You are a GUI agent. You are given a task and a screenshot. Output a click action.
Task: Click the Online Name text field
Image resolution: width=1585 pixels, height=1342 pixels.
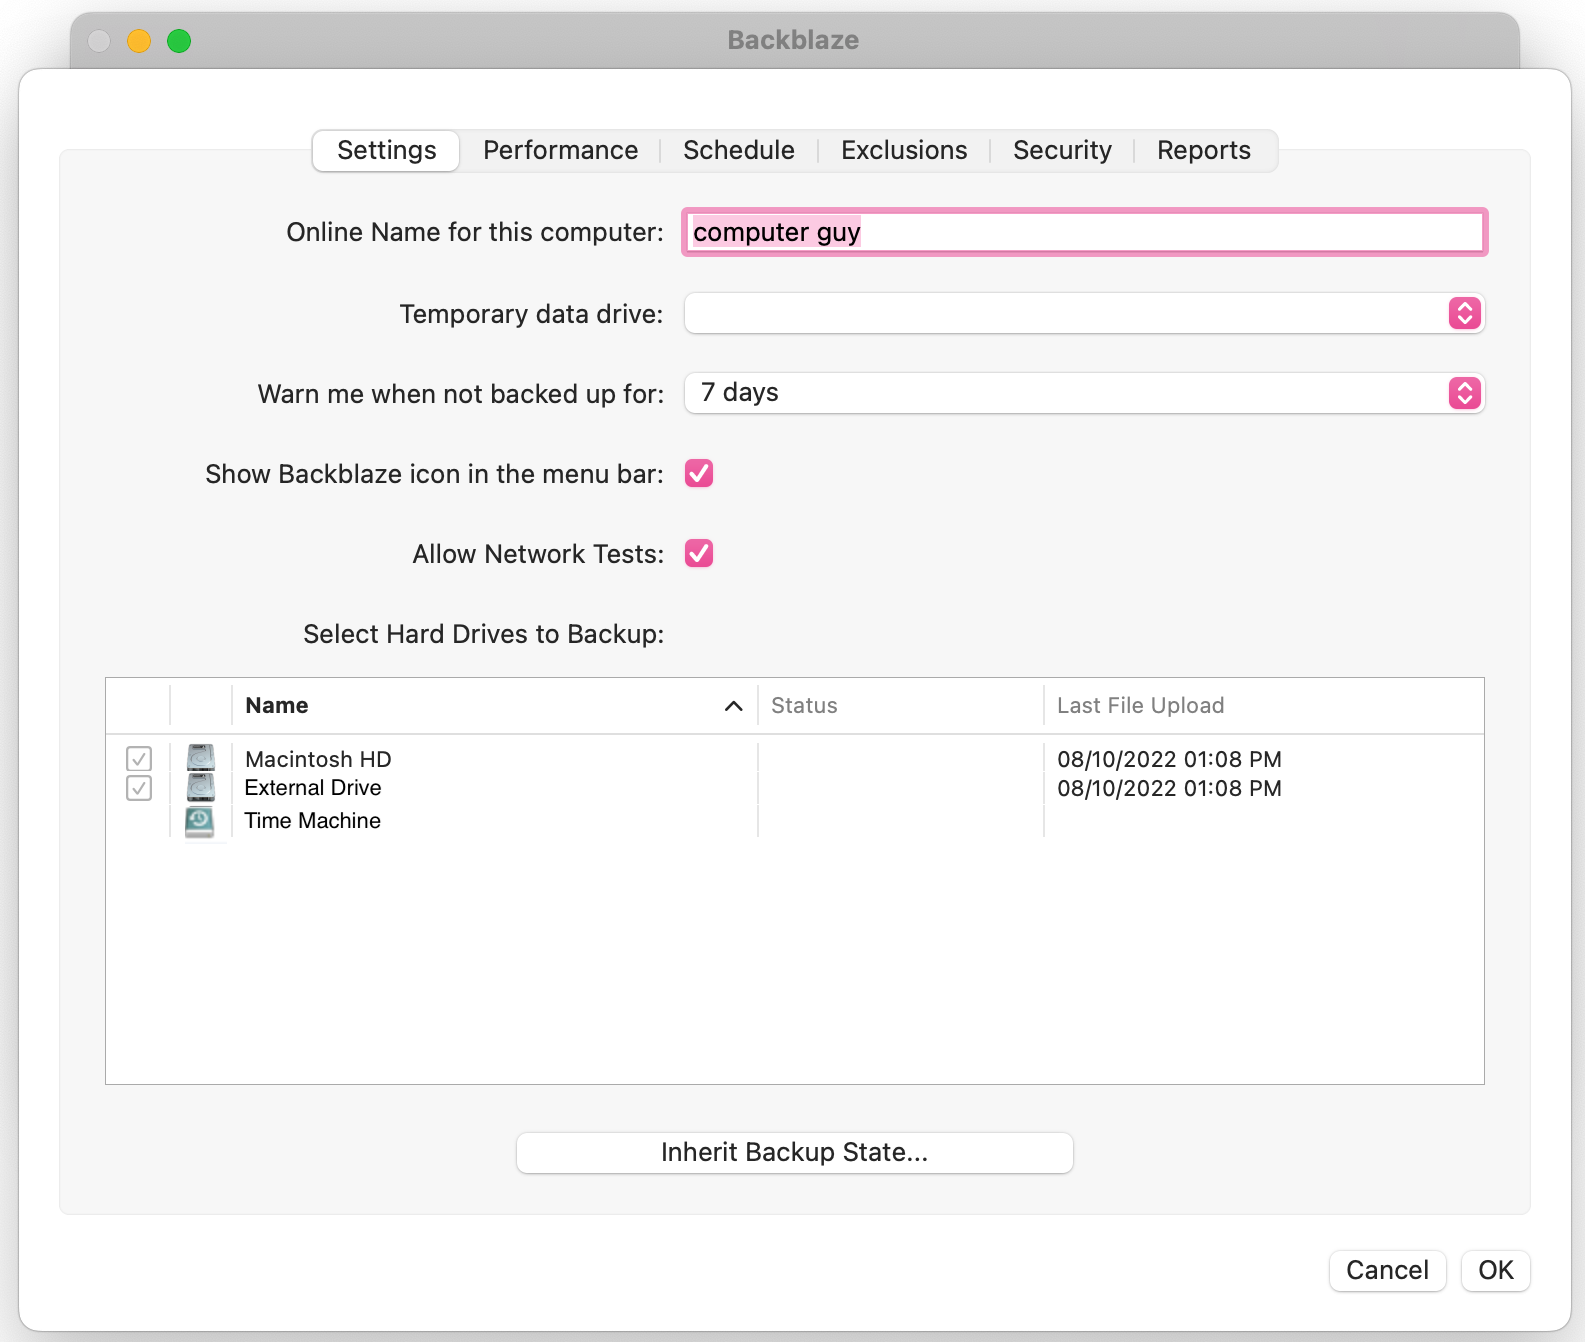coord(1085,232)
